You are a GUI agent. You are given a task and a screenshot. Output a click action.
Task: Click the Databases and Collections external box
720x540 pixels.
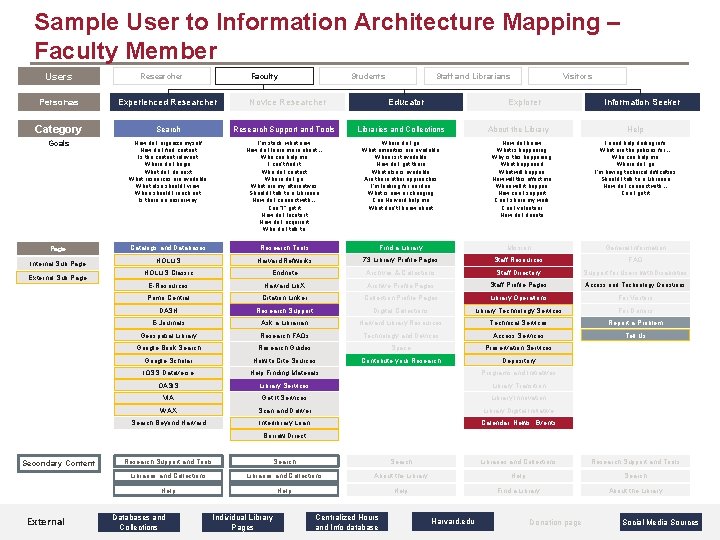click(139, 522)
